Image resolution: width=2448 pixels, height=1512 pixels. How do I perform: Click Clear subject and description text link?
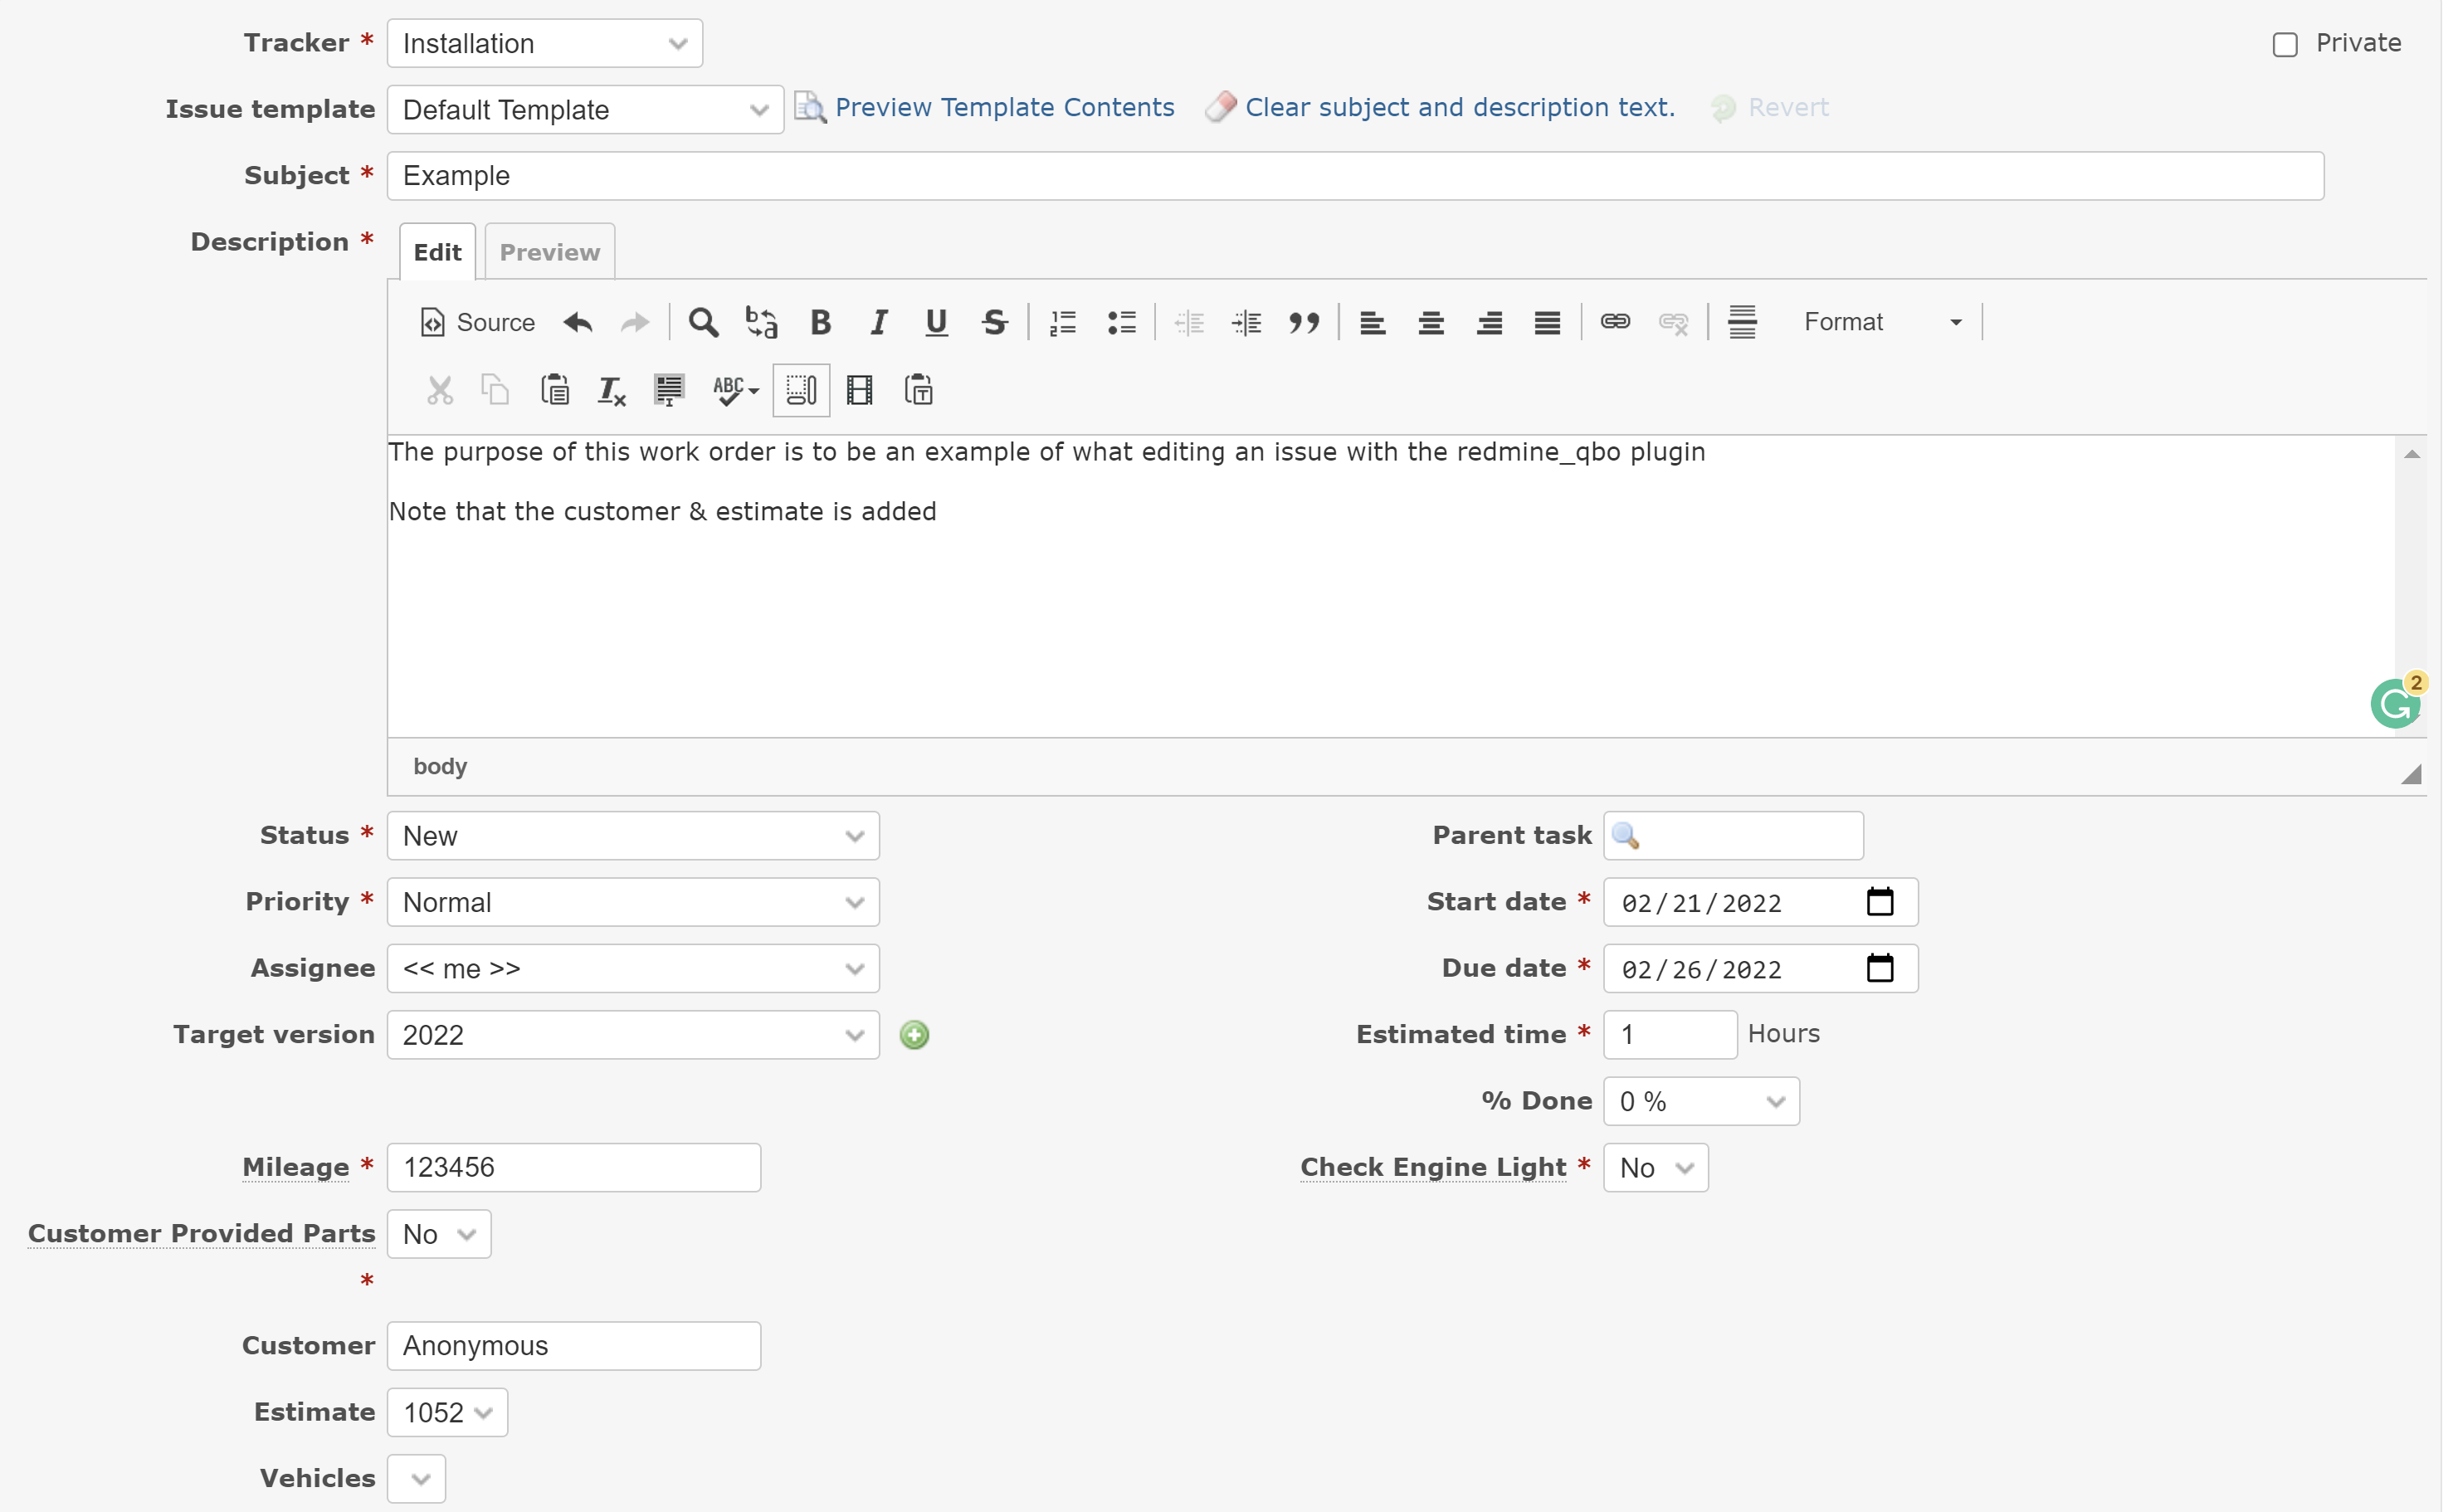pyautogui.click(x=1459, y=107)
